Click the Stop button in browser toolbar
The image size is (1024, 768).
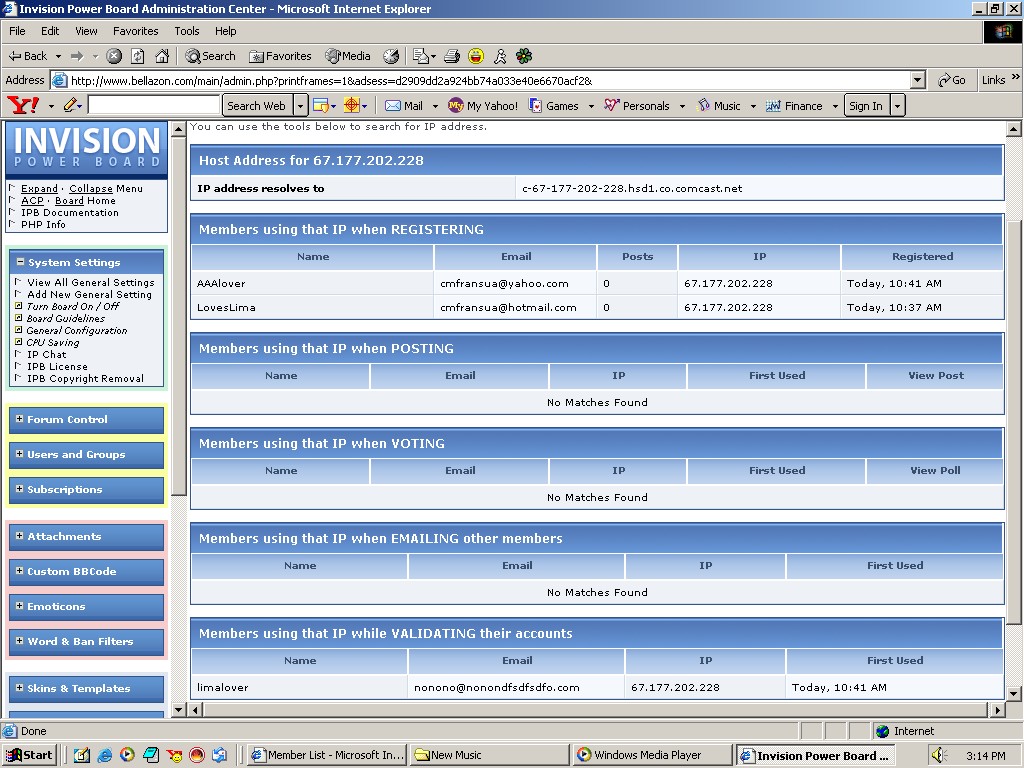(114, 56)
